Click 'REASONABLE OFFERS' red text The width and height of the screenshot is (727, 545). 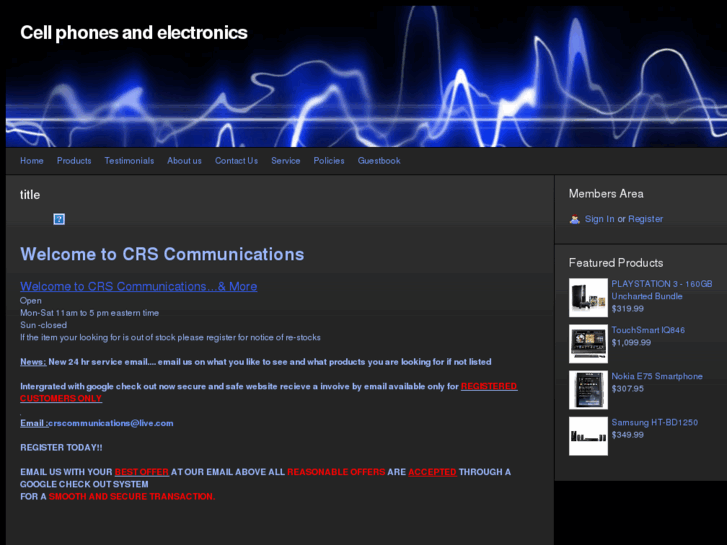336,472
